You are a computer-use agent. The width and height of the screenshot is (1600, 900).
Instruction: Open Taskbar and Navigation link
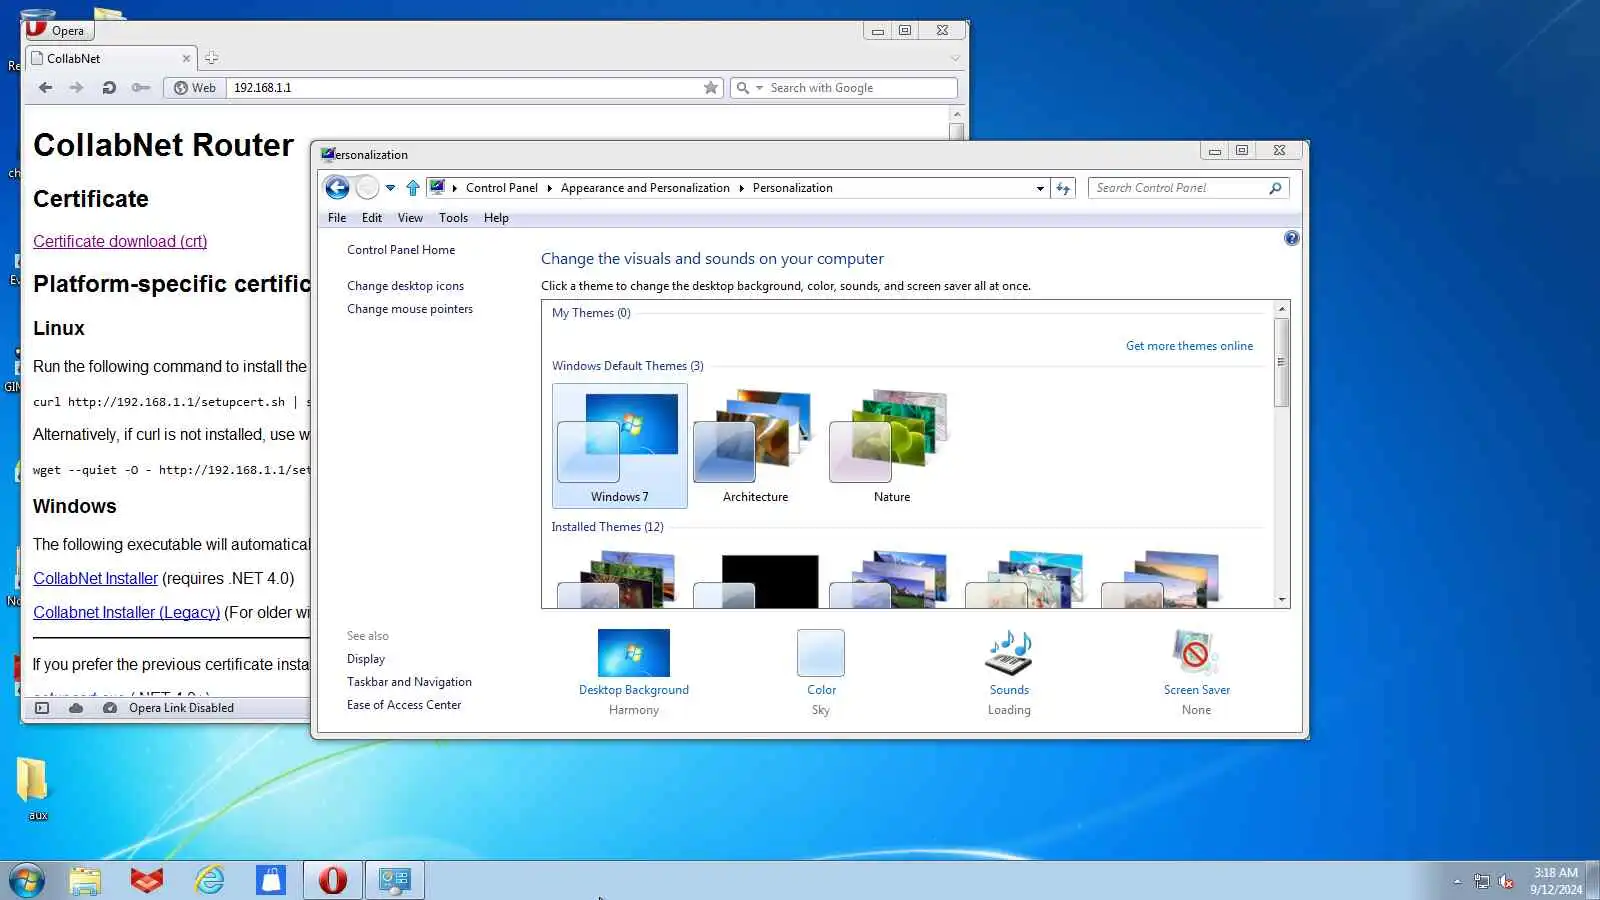[409, 682]
